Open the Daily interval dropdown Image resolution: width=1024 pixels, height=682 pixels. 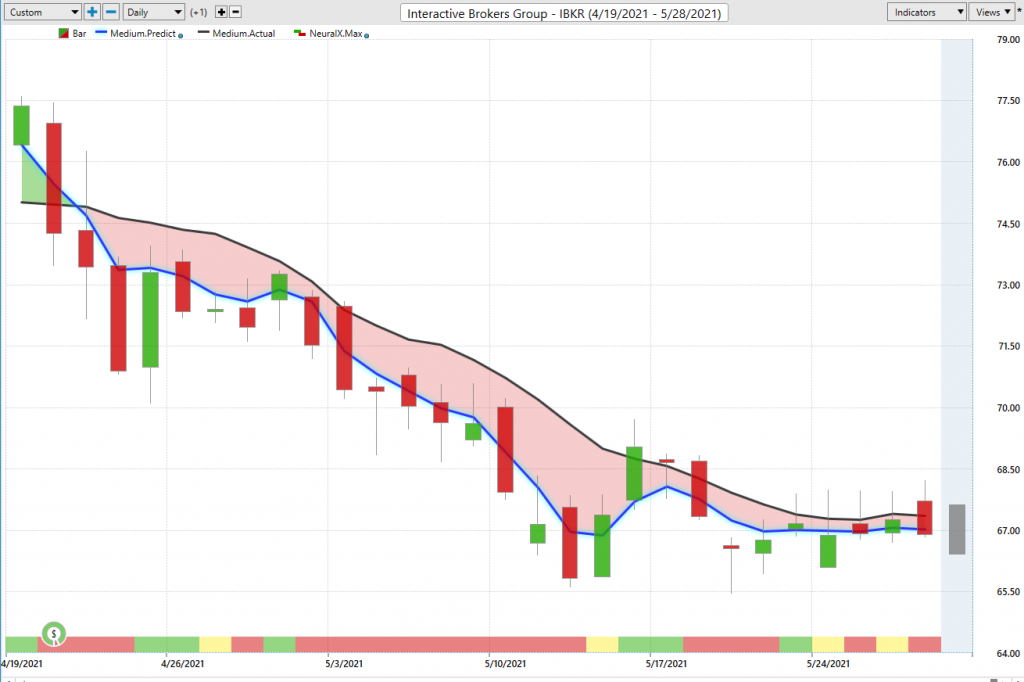tap(154, 12)
